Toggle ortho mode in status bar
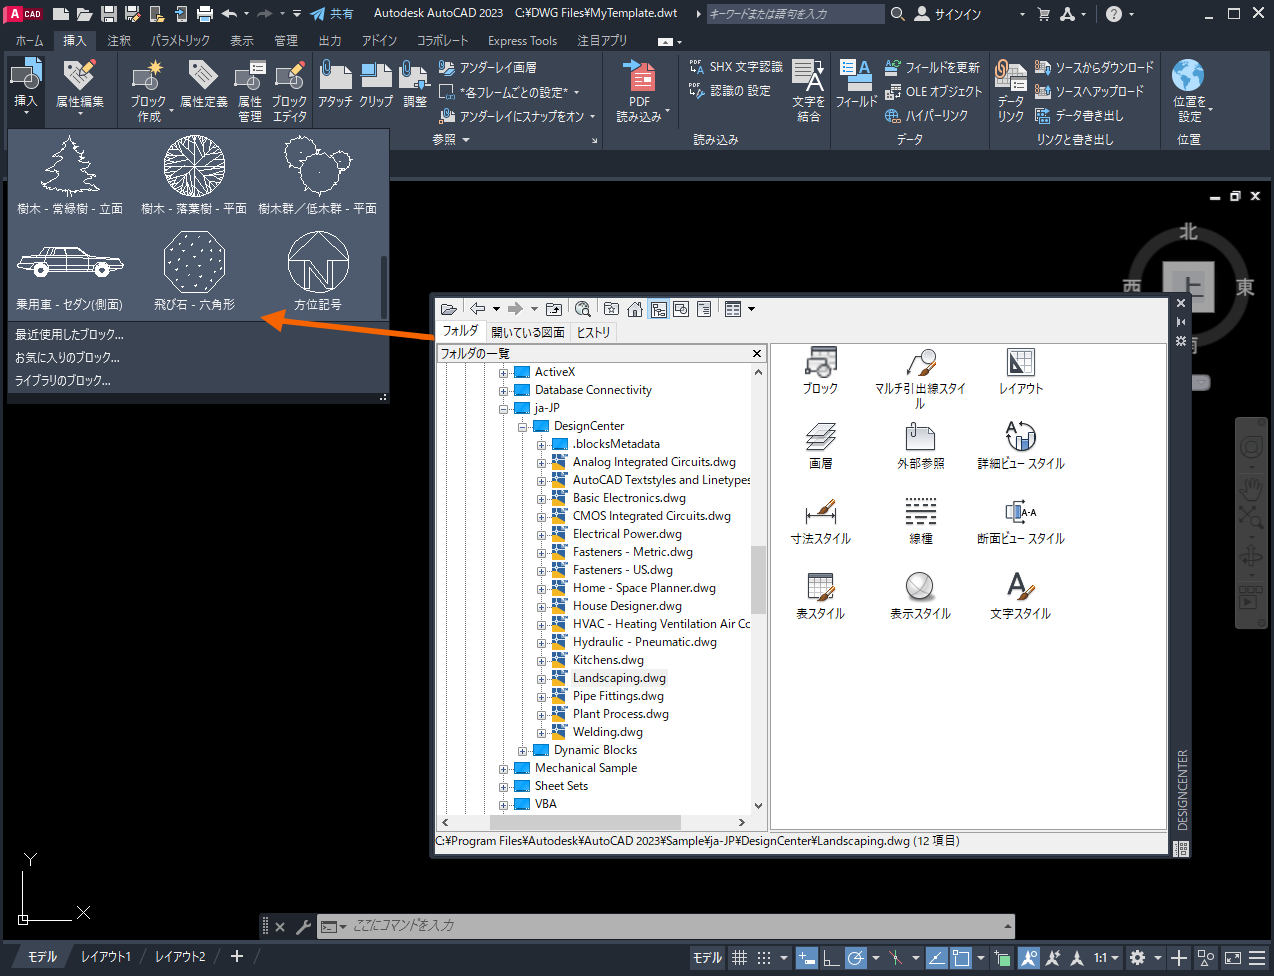Viewport: 1274px width, 976px height. pos(832,958)
